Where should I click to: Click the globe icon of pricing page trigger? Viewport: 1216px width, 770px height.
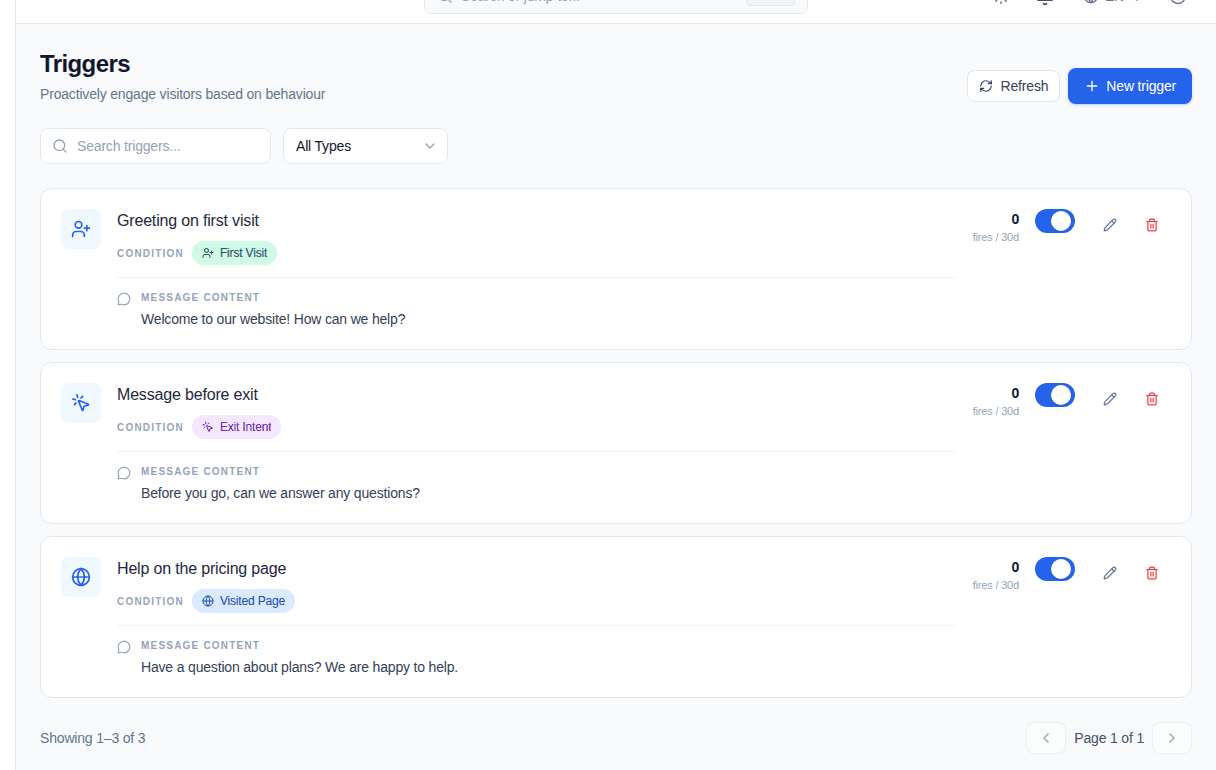click(81, 577)
